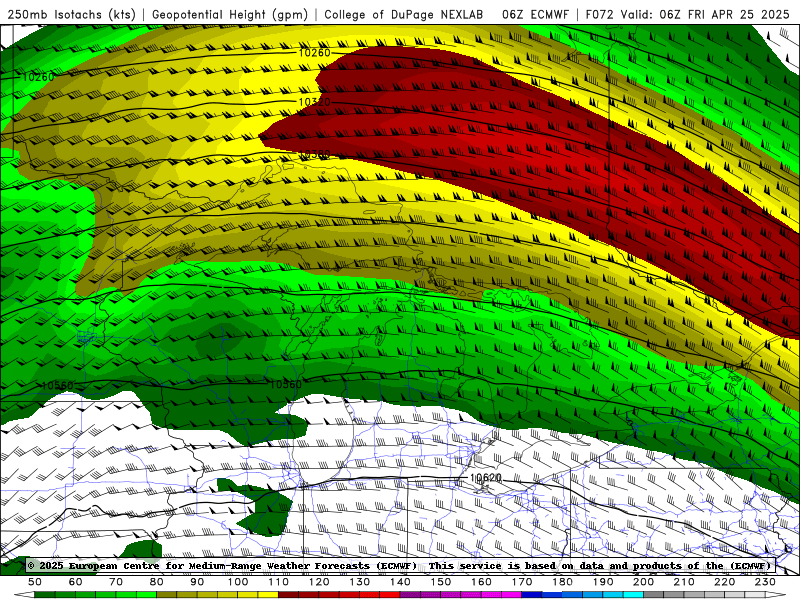Click the ECMWF copyright notice text
Image resolution: width=800 pixels, height=600 pixels.
coord(399,565)
